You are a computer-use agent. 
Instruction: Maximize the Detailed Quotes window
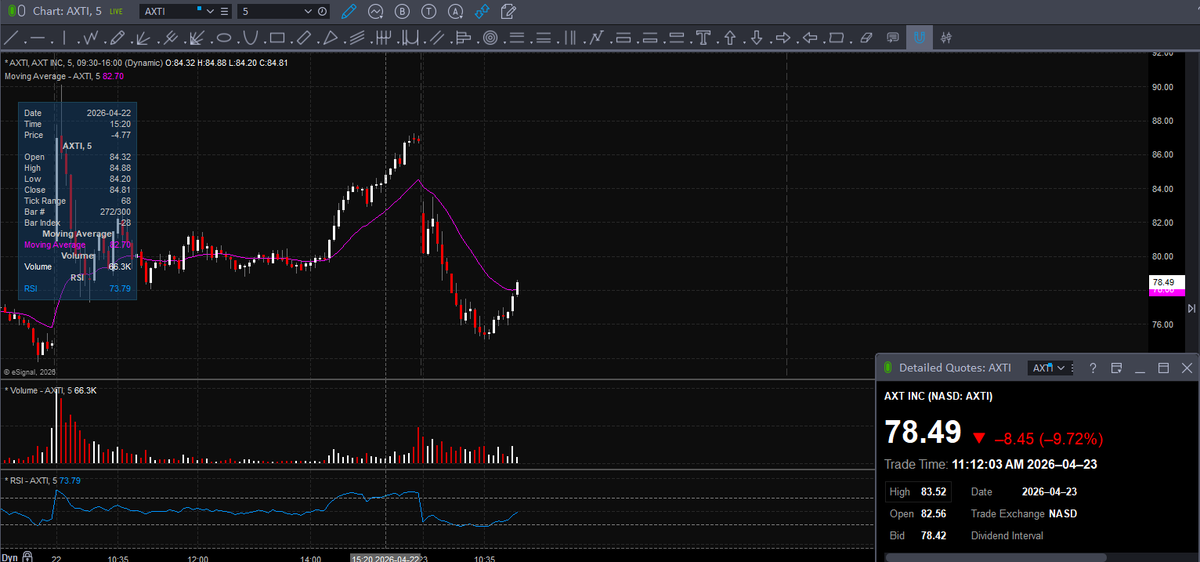coord(1163,368)
